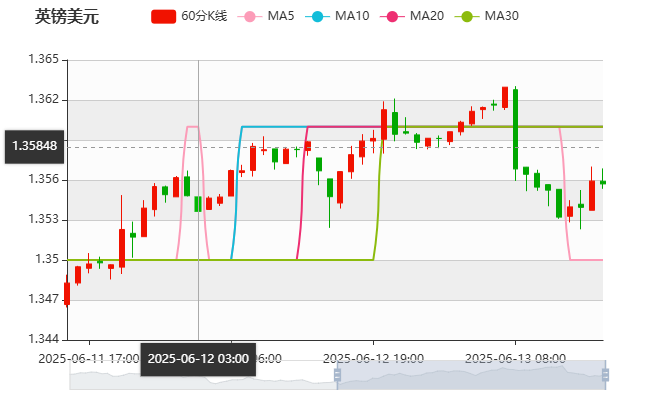This screenshot has width=670, height=400.
Task: Click the unselected dark area of zoom bar
Action: pyautogui.click(x=200, y=376)
